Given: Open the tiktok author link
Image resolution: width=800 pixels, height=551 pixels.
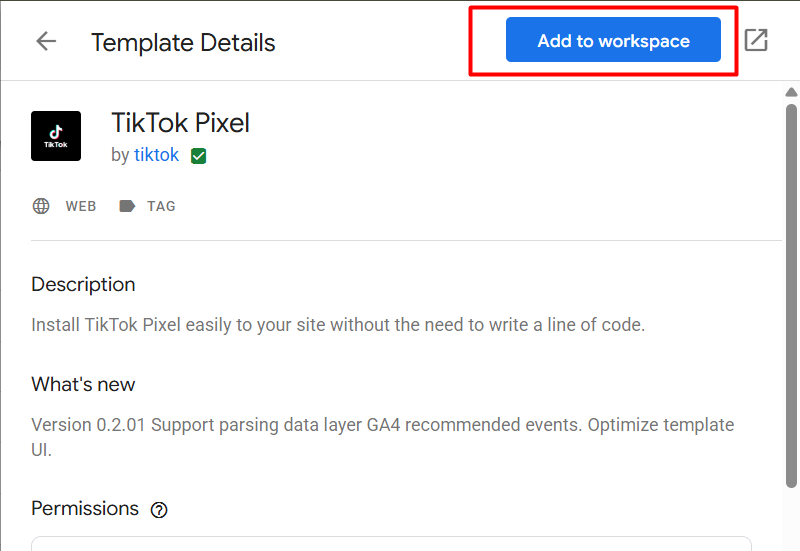Looking at the screenshot, I should coord(157,155).
